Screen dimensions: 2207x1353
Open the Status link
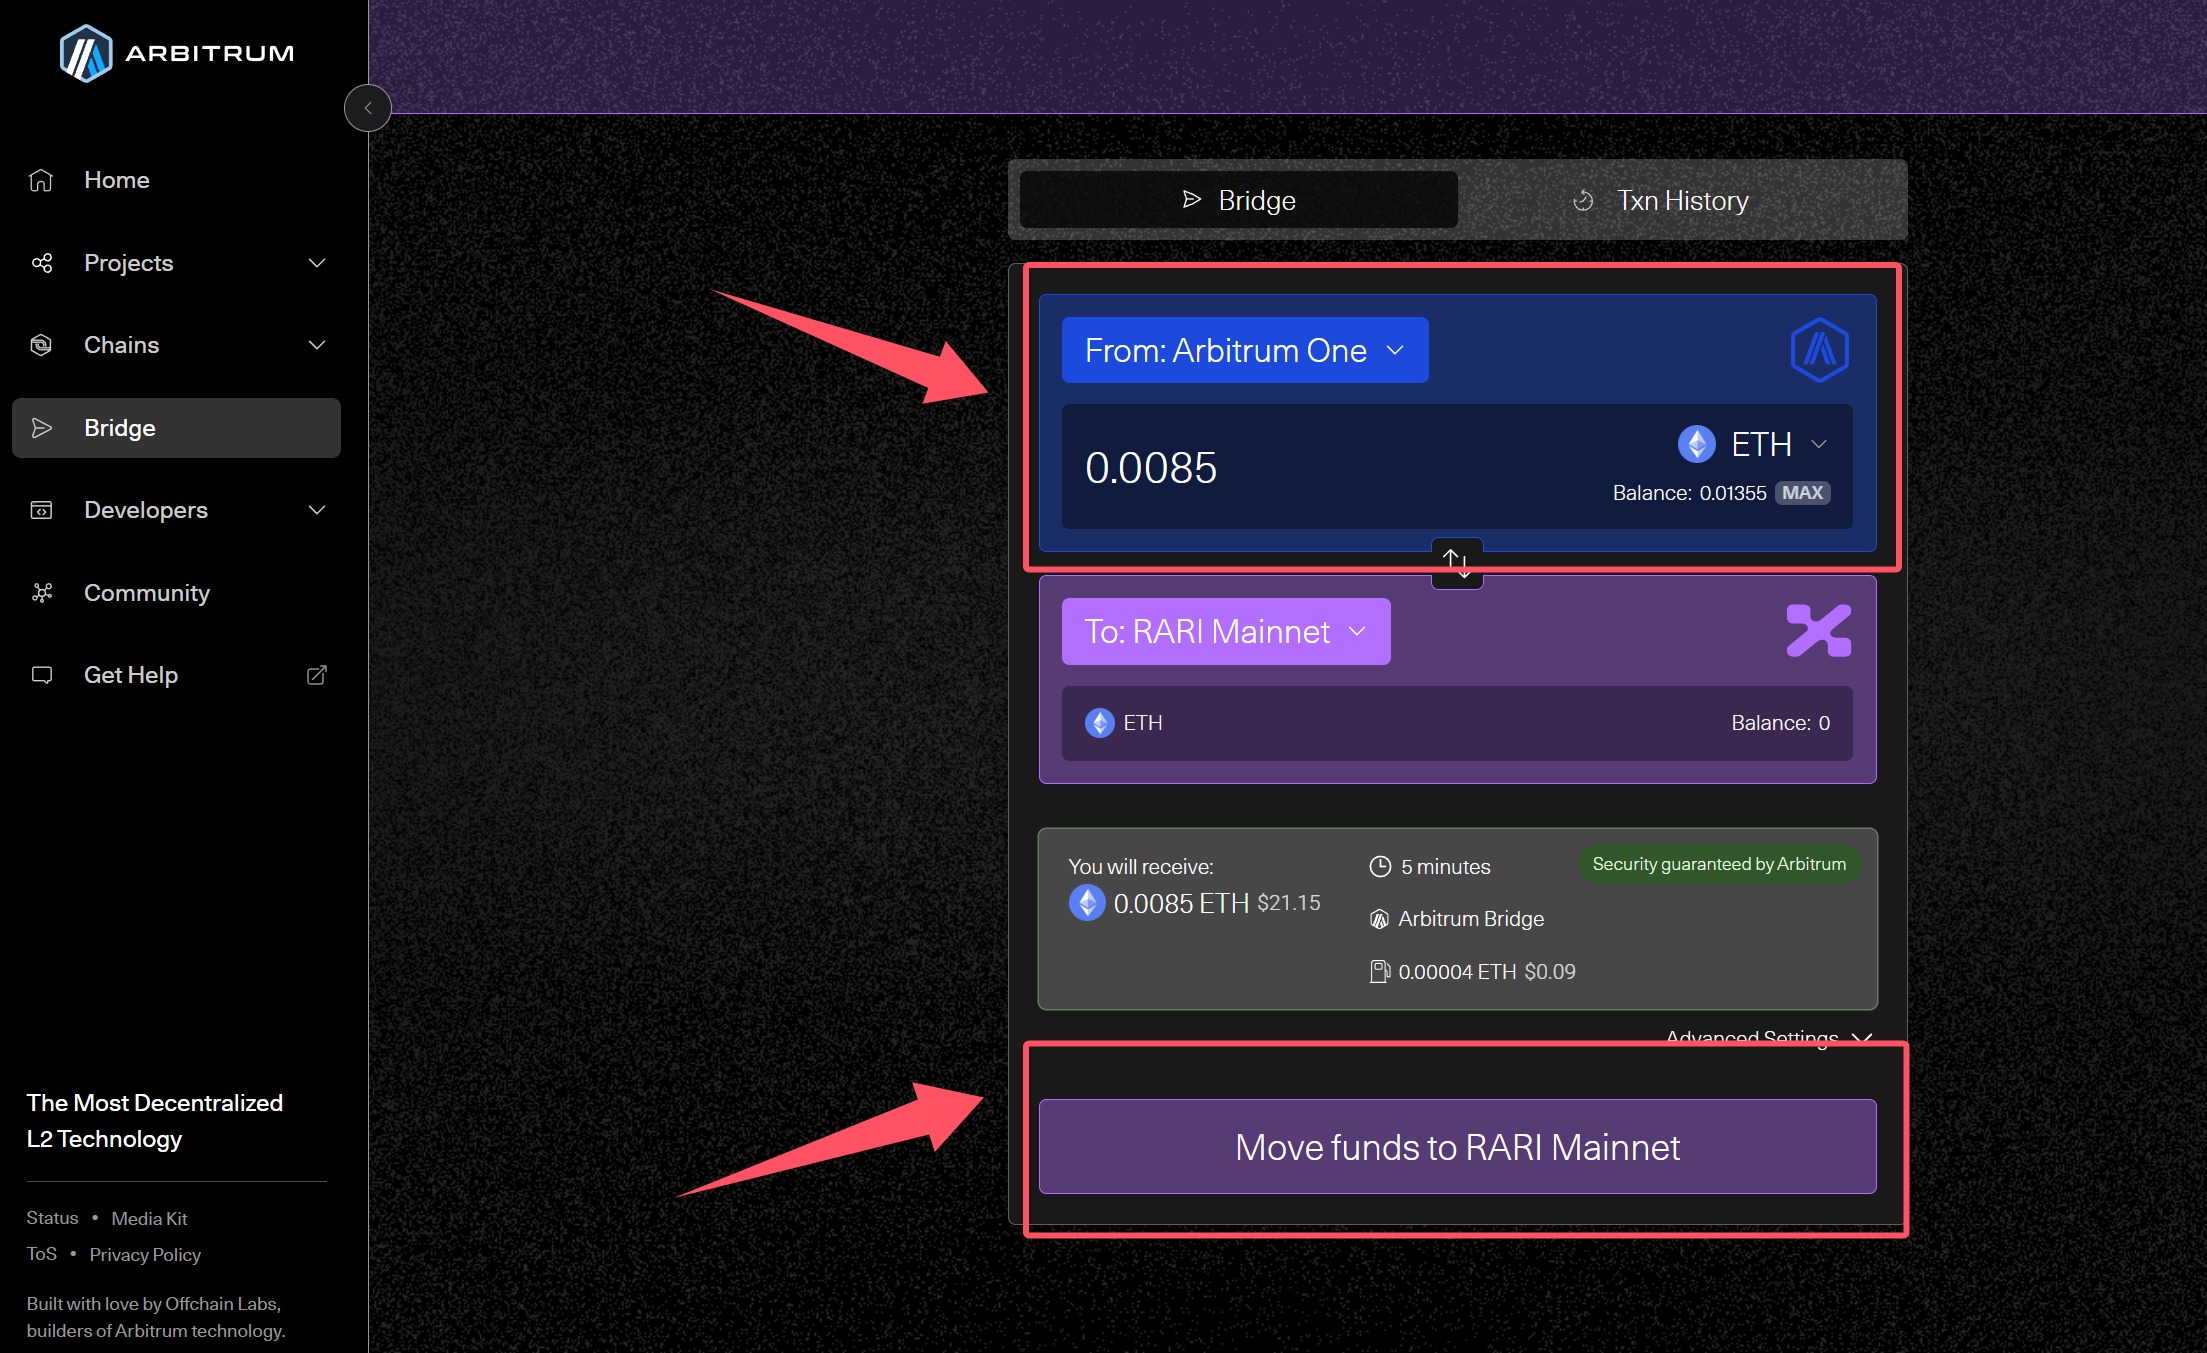pyautogui.click(x=52, y=1218)
